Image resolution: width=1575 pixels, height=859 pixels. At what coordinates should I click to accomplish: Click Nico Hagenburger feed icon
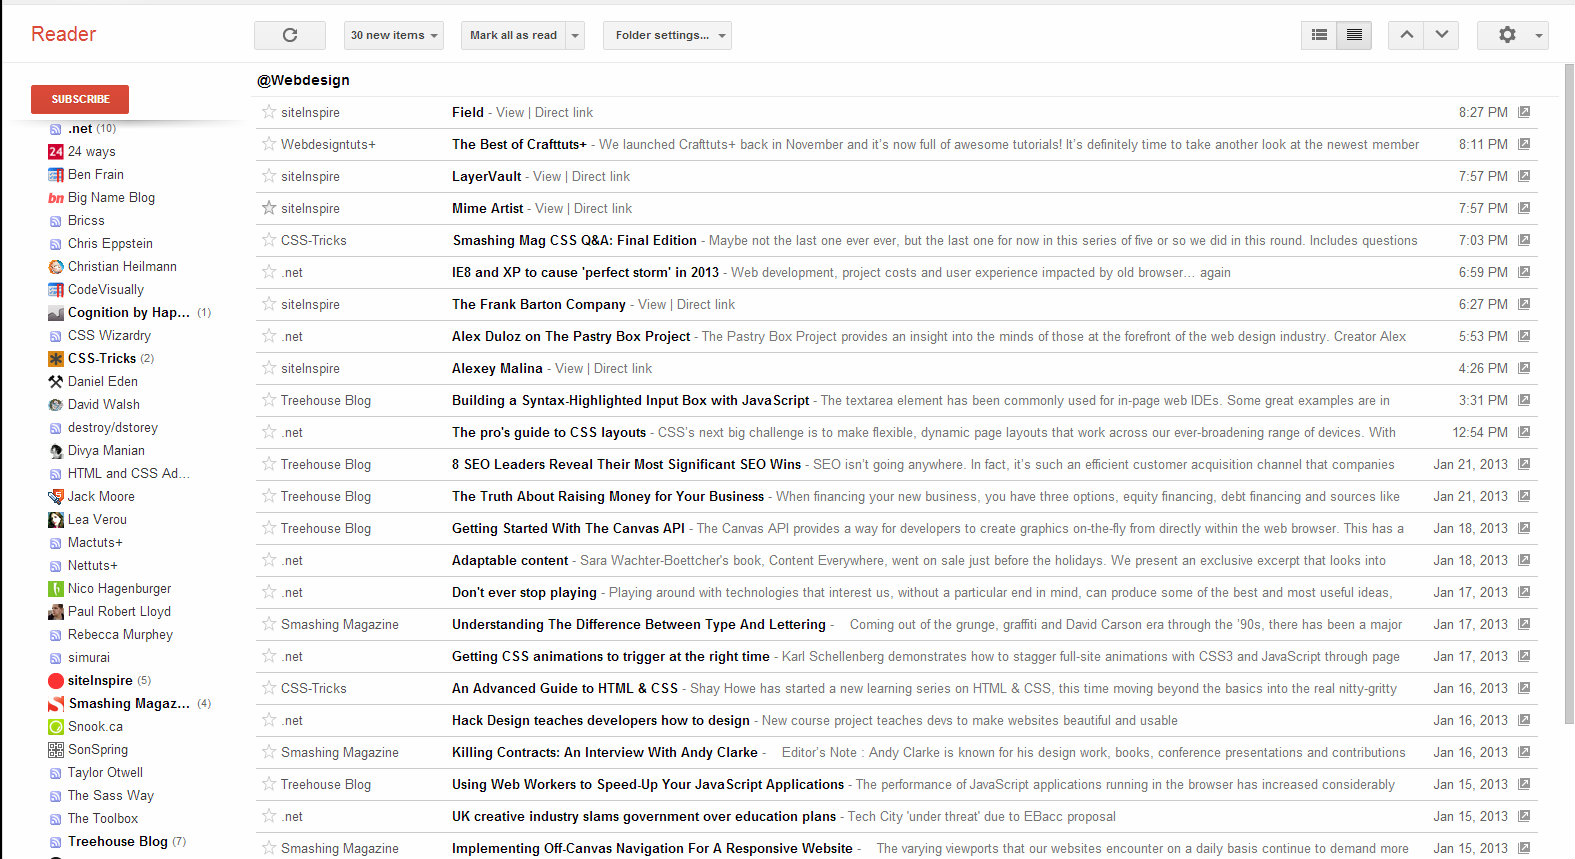pos(56,589)
